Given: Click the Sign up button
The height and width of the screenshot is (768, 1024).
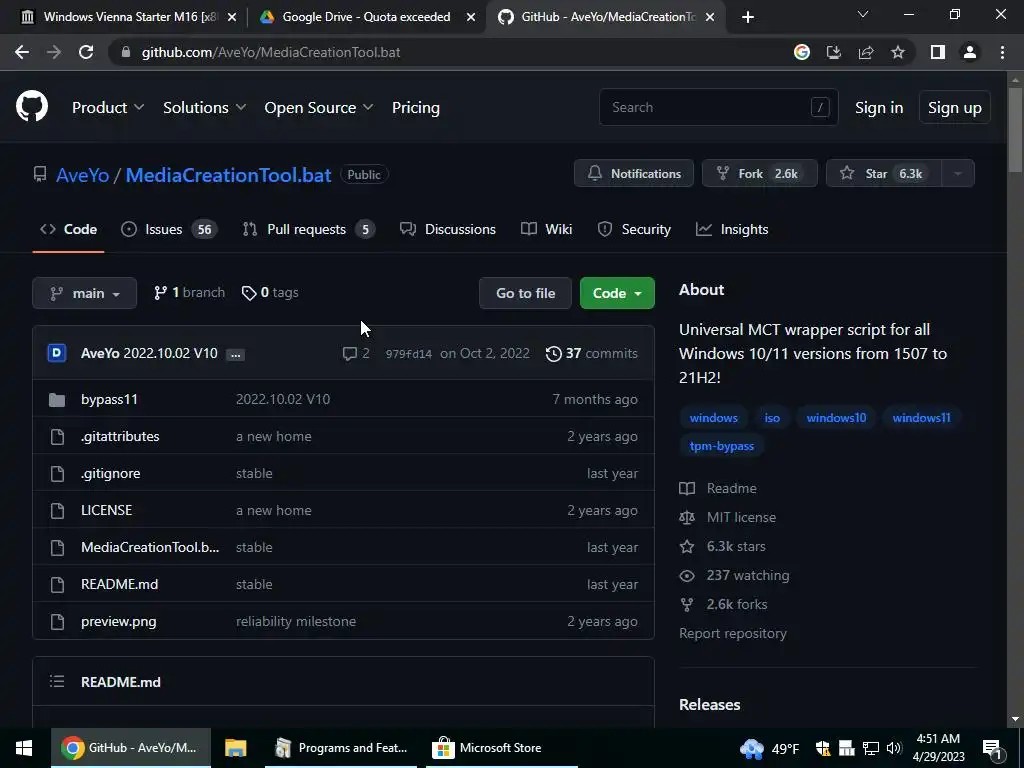Looking at the screenshot, I should click(955, 108).
